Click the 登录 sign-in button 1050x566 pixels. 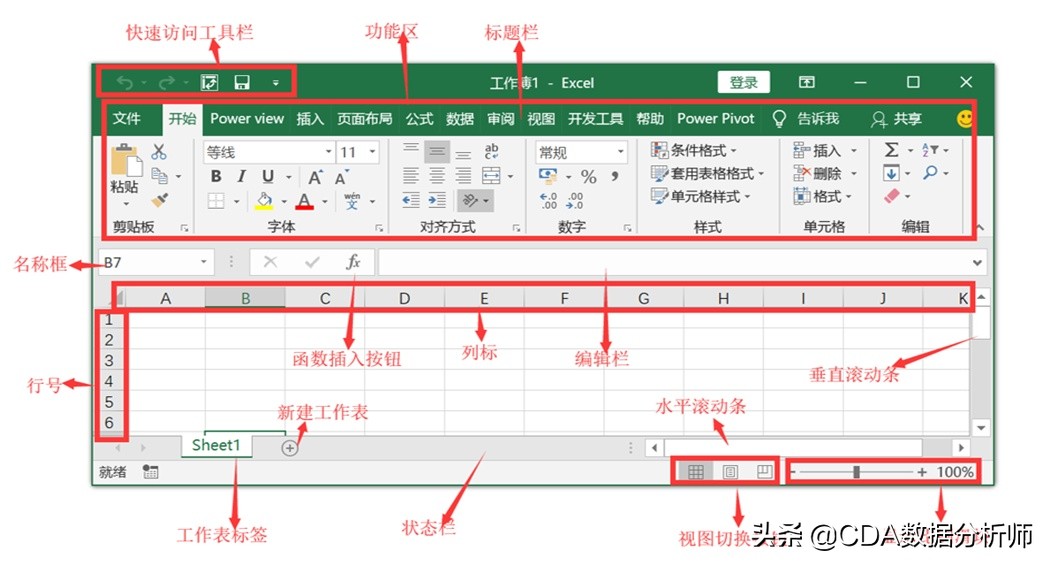tap(743, 82)
